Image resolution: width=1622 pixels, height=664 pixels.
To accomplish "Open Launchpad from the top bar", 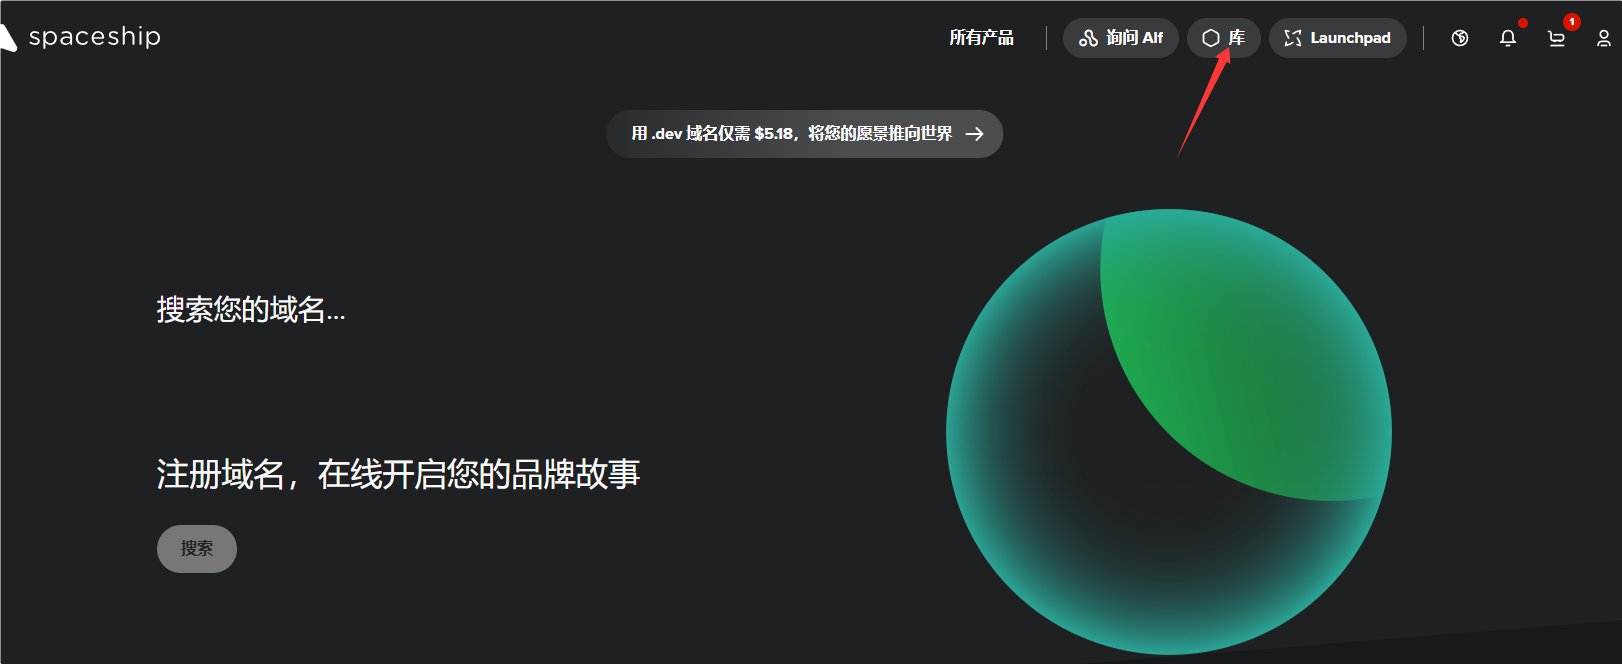I will [x=1337, y=38].
